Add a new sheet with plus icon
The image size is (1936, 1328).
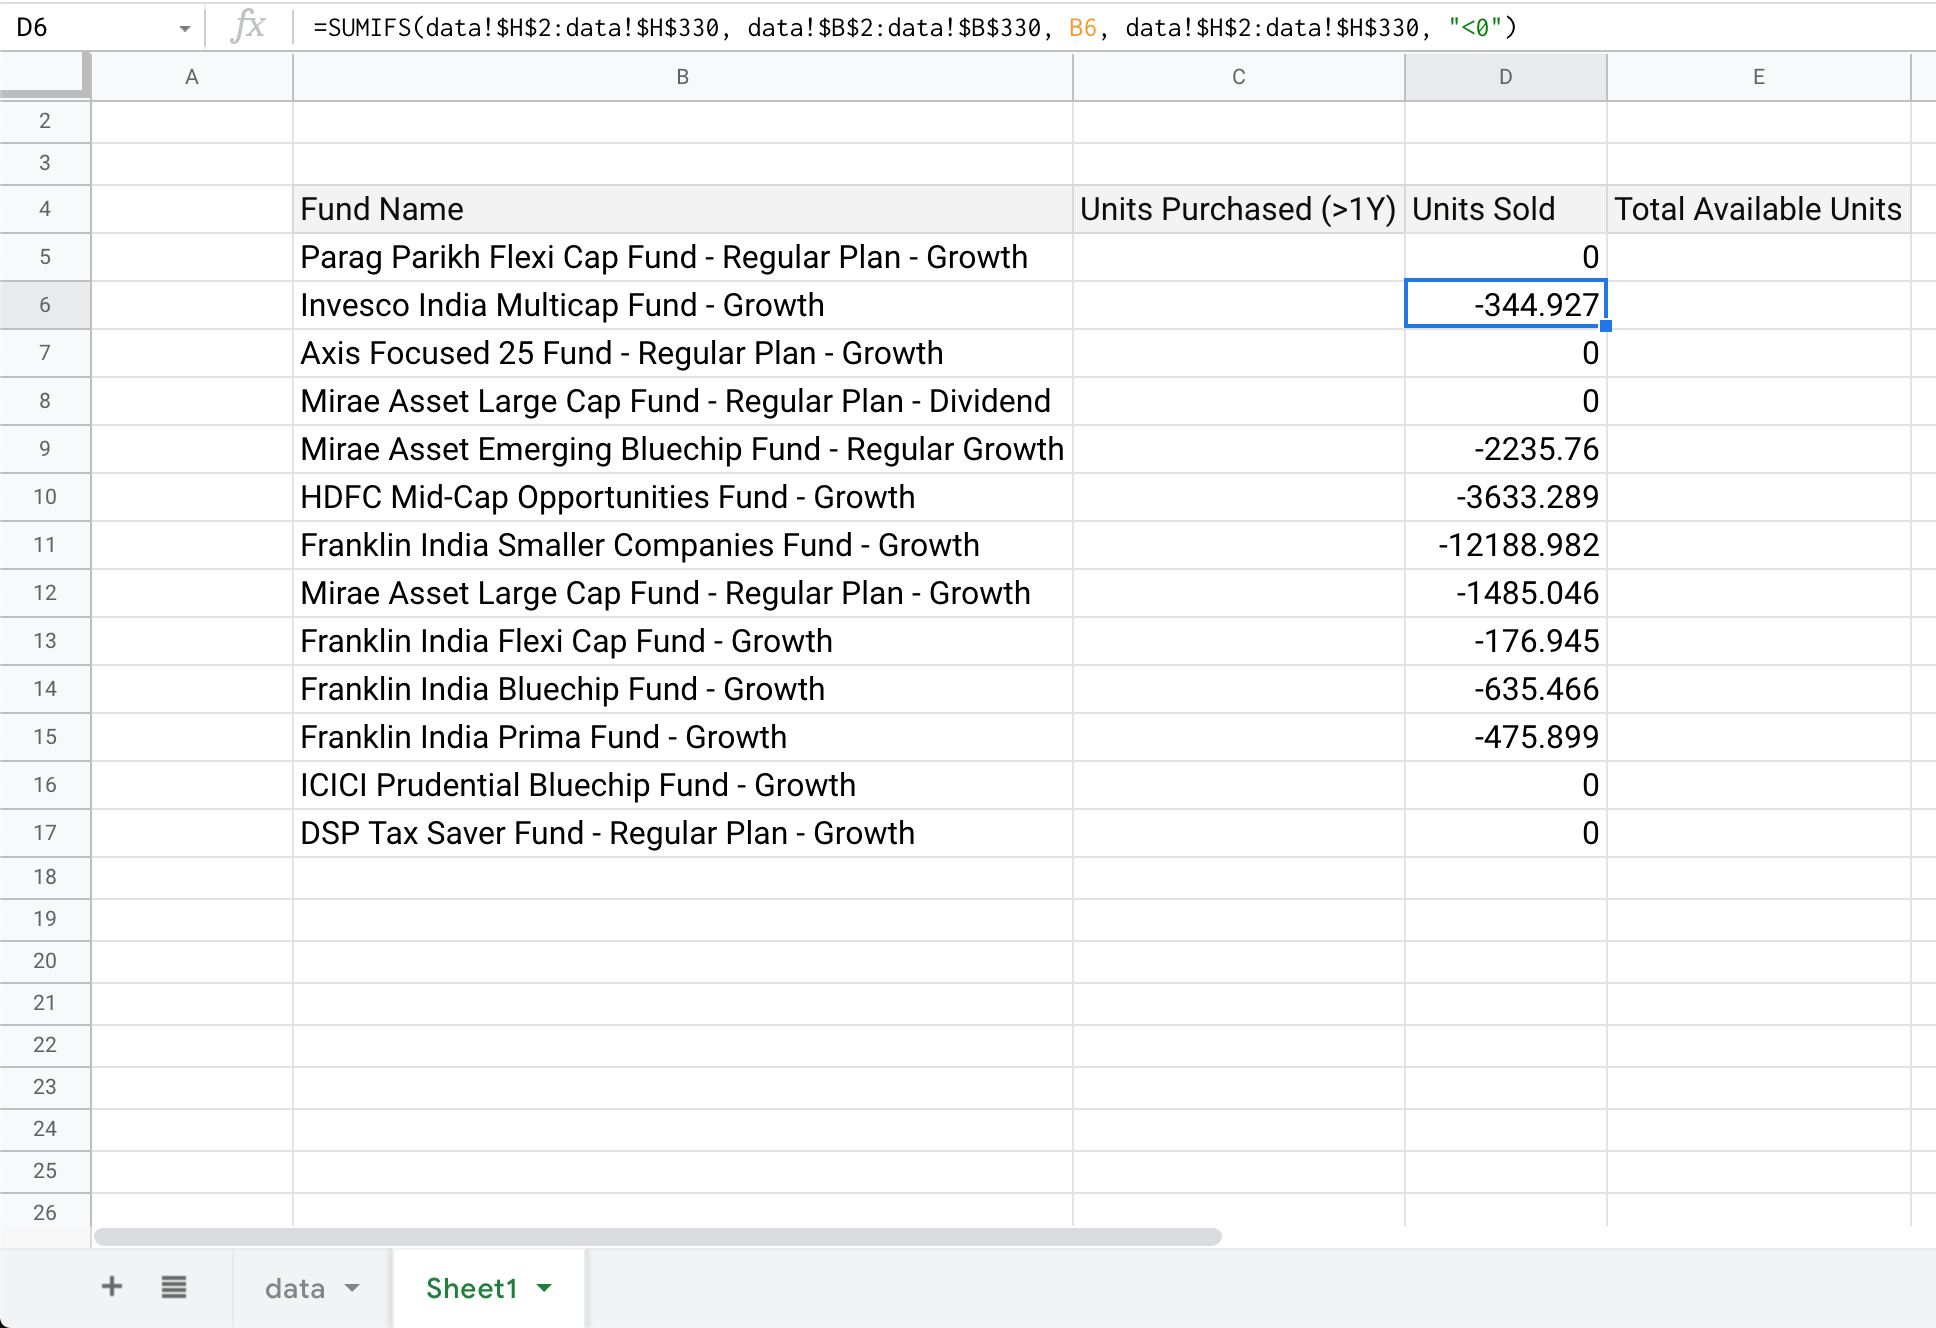(112, 1286)
